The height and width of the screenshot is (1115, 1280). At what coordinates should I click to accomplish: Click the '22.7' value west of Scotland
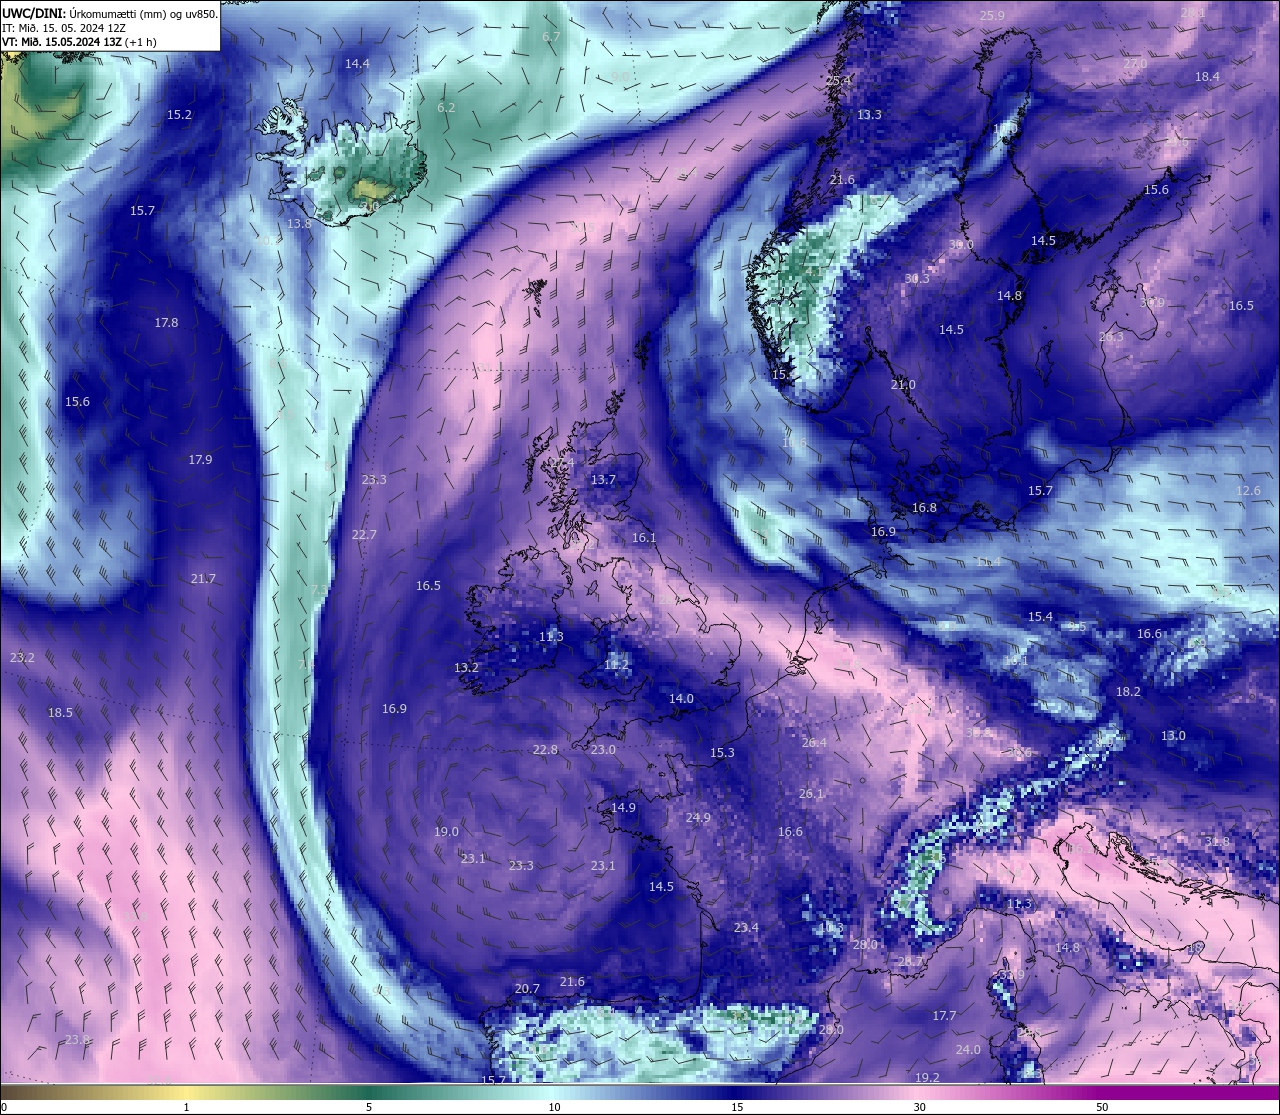tap(364, 534)
